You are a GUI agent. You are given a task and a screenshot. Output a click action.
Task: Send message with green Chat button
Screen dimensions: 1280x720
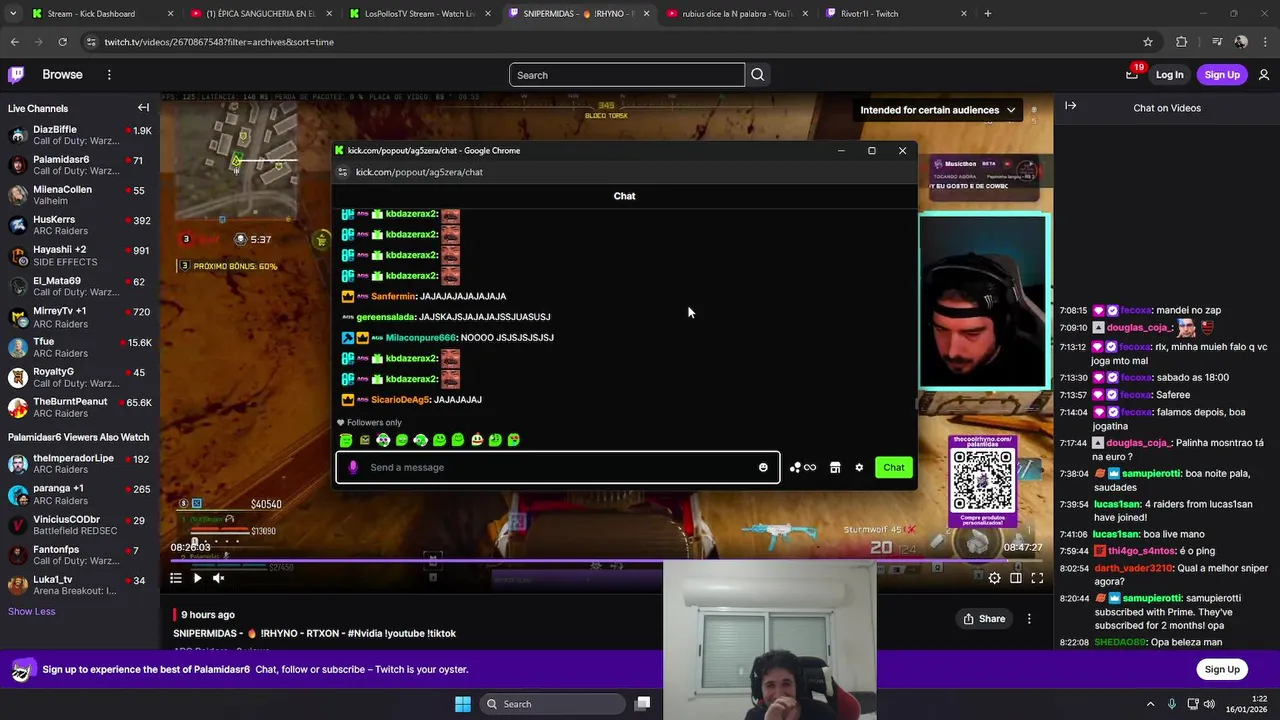tap(894, 467)
